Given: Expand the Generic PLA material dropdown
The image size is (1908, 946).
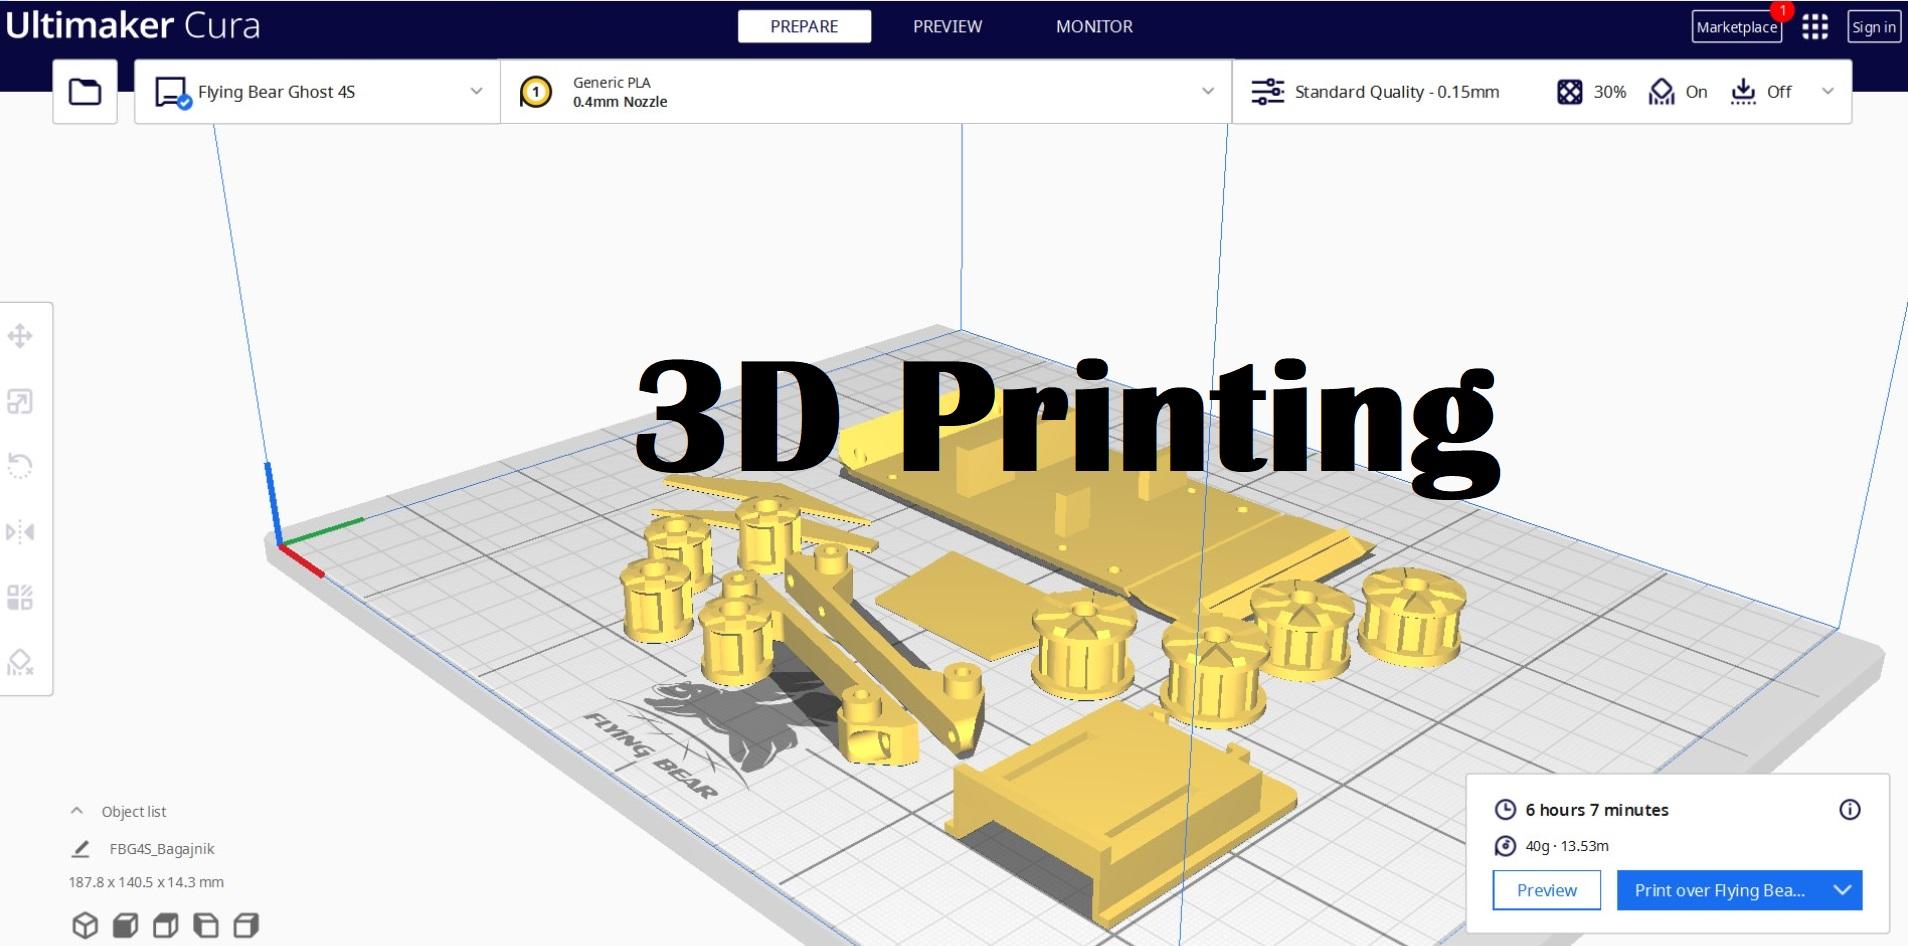Looking at the screenshot, I should tap(1207, 91).
